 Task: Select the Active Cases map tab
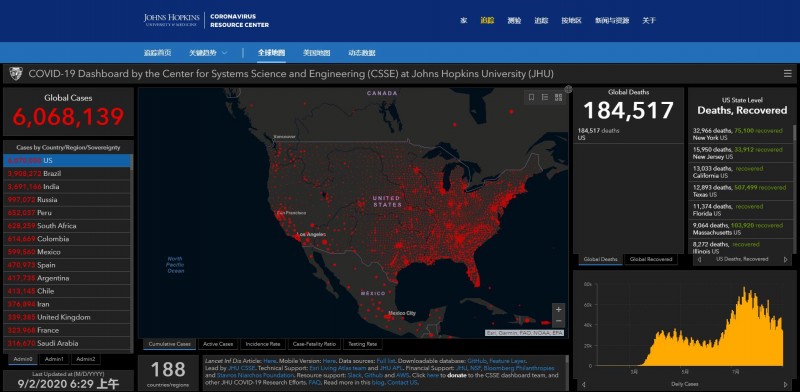(218, 344)
